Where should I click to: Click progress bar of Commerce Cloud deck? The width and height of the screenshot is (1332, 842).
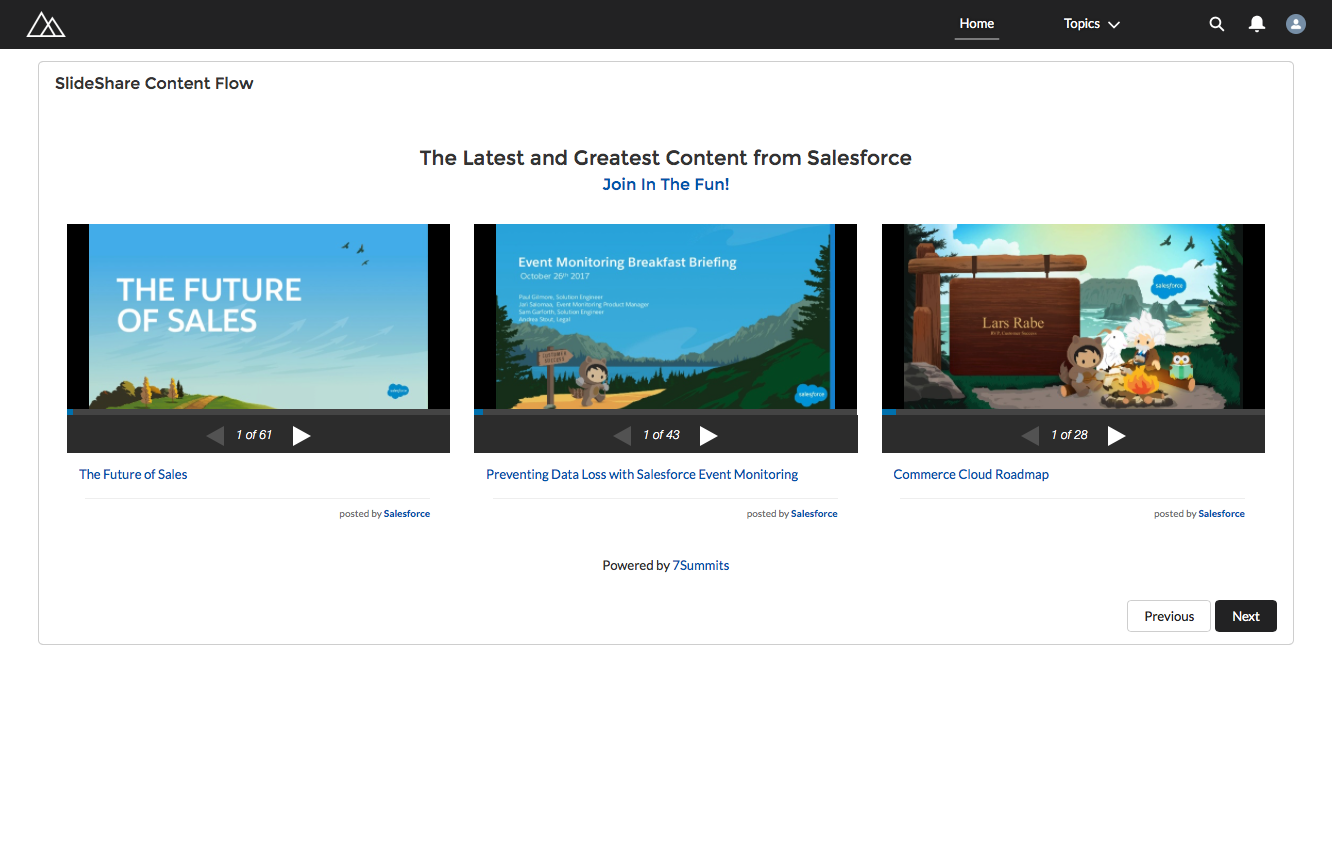click(1073, 412)
